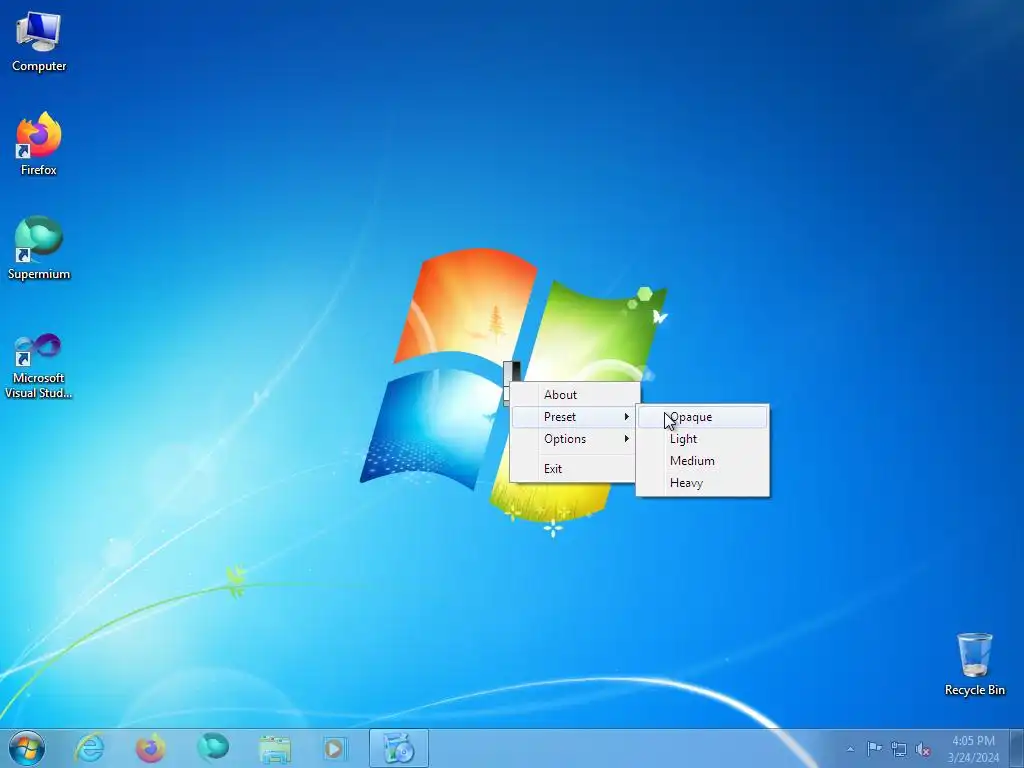Open the Preset submenu
The height and width of the screenshot is (768, 1024).
pos(573,417)
